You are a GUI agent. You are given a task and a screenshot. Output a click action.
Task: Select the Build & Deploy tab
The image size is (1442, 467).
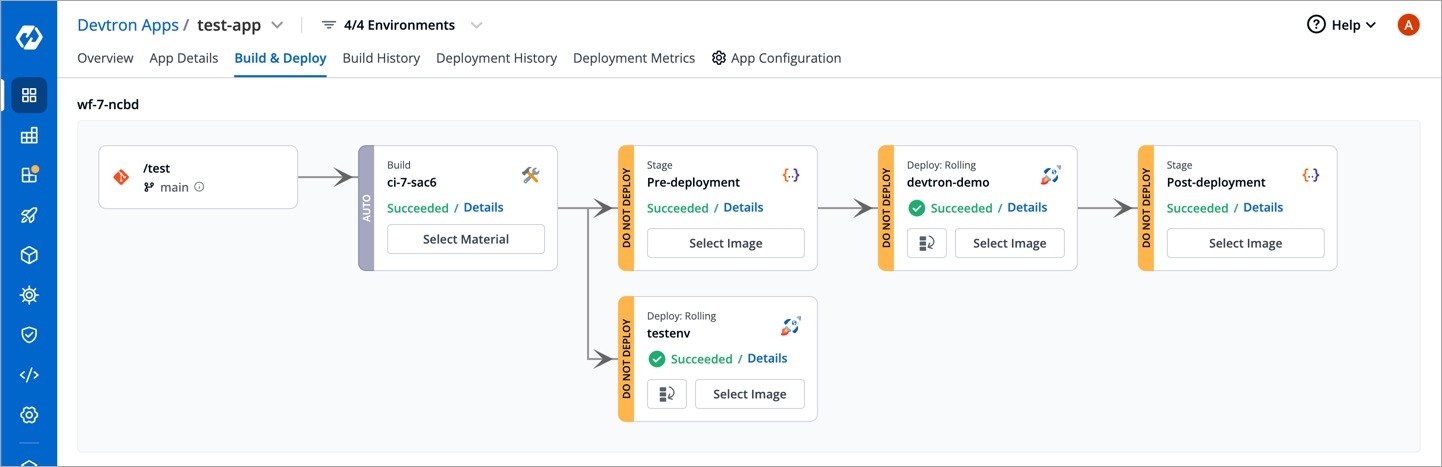(x=280, y=58)
